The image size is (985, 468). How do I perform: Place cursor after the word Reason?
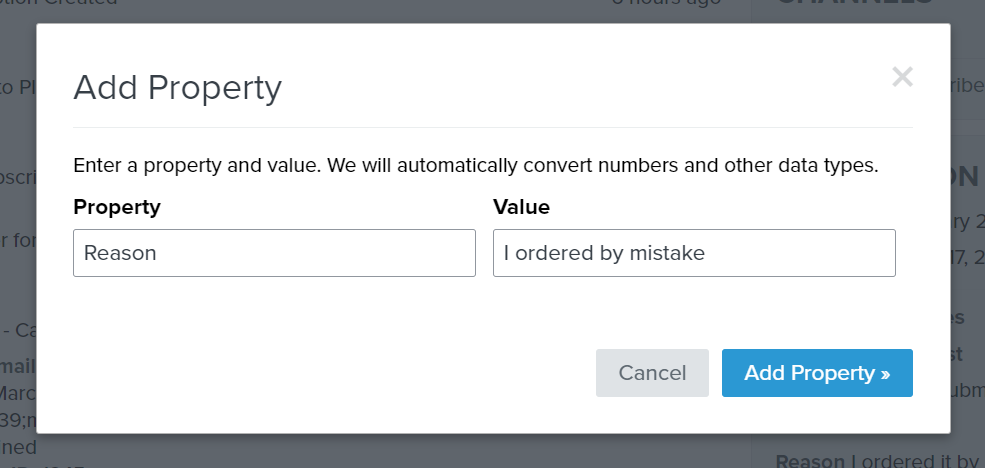[x=158, y=253]
